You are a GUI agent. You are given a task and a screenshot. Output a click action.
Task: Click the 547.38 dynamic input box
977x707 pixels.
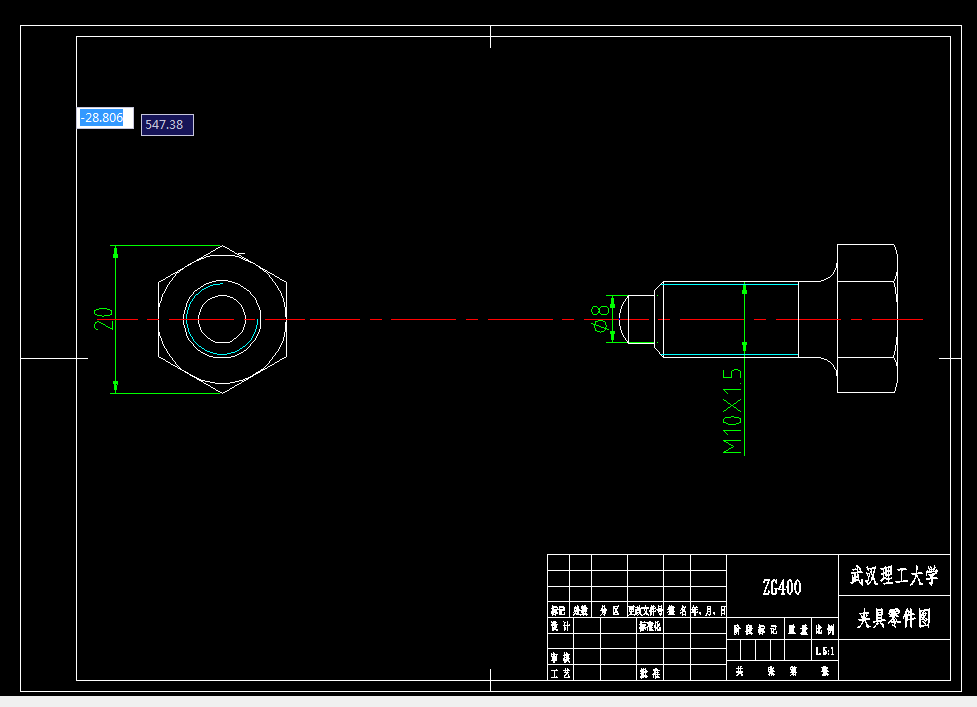pos(167,125)
